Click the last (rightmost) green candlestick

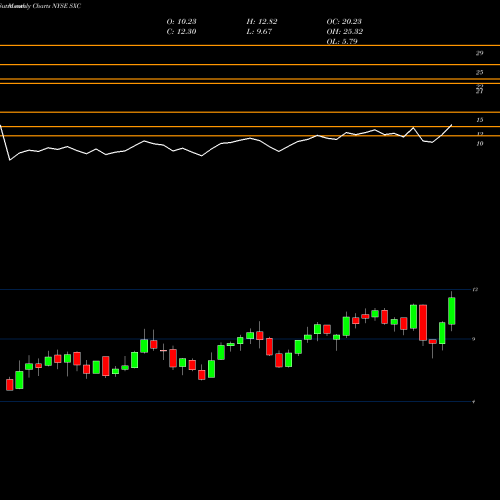[x=452, y=311]
